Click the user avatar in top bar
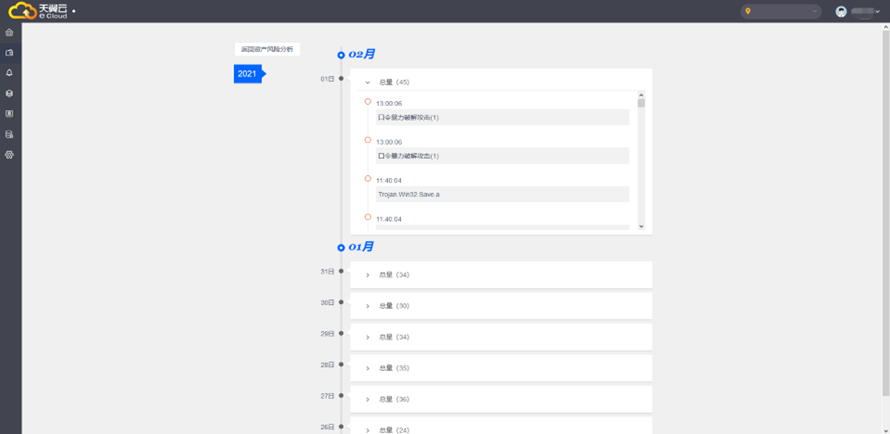The image size is (890, 434). coord(841,12)
